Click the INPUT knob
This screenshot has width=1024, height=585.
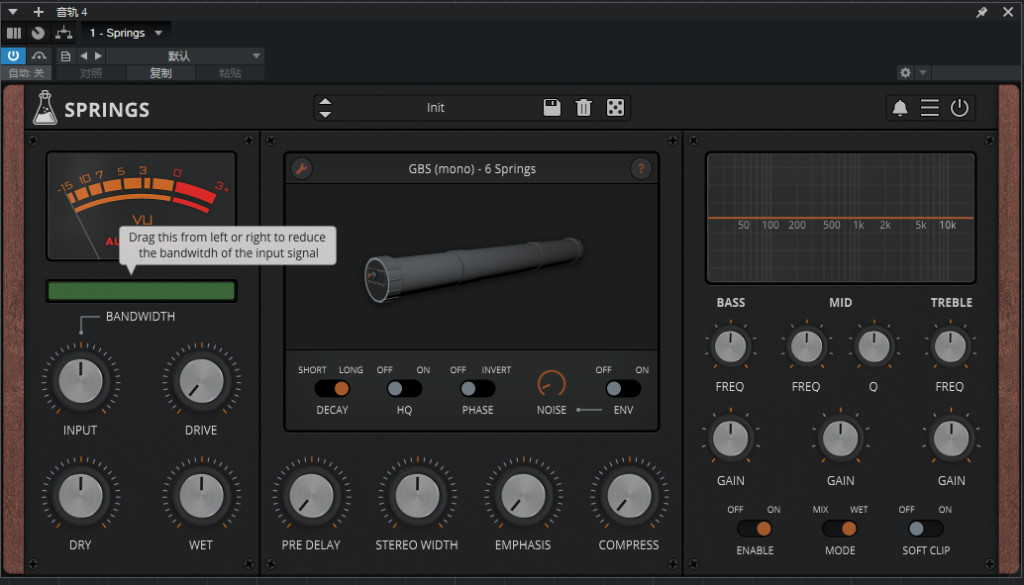(80, 381)
